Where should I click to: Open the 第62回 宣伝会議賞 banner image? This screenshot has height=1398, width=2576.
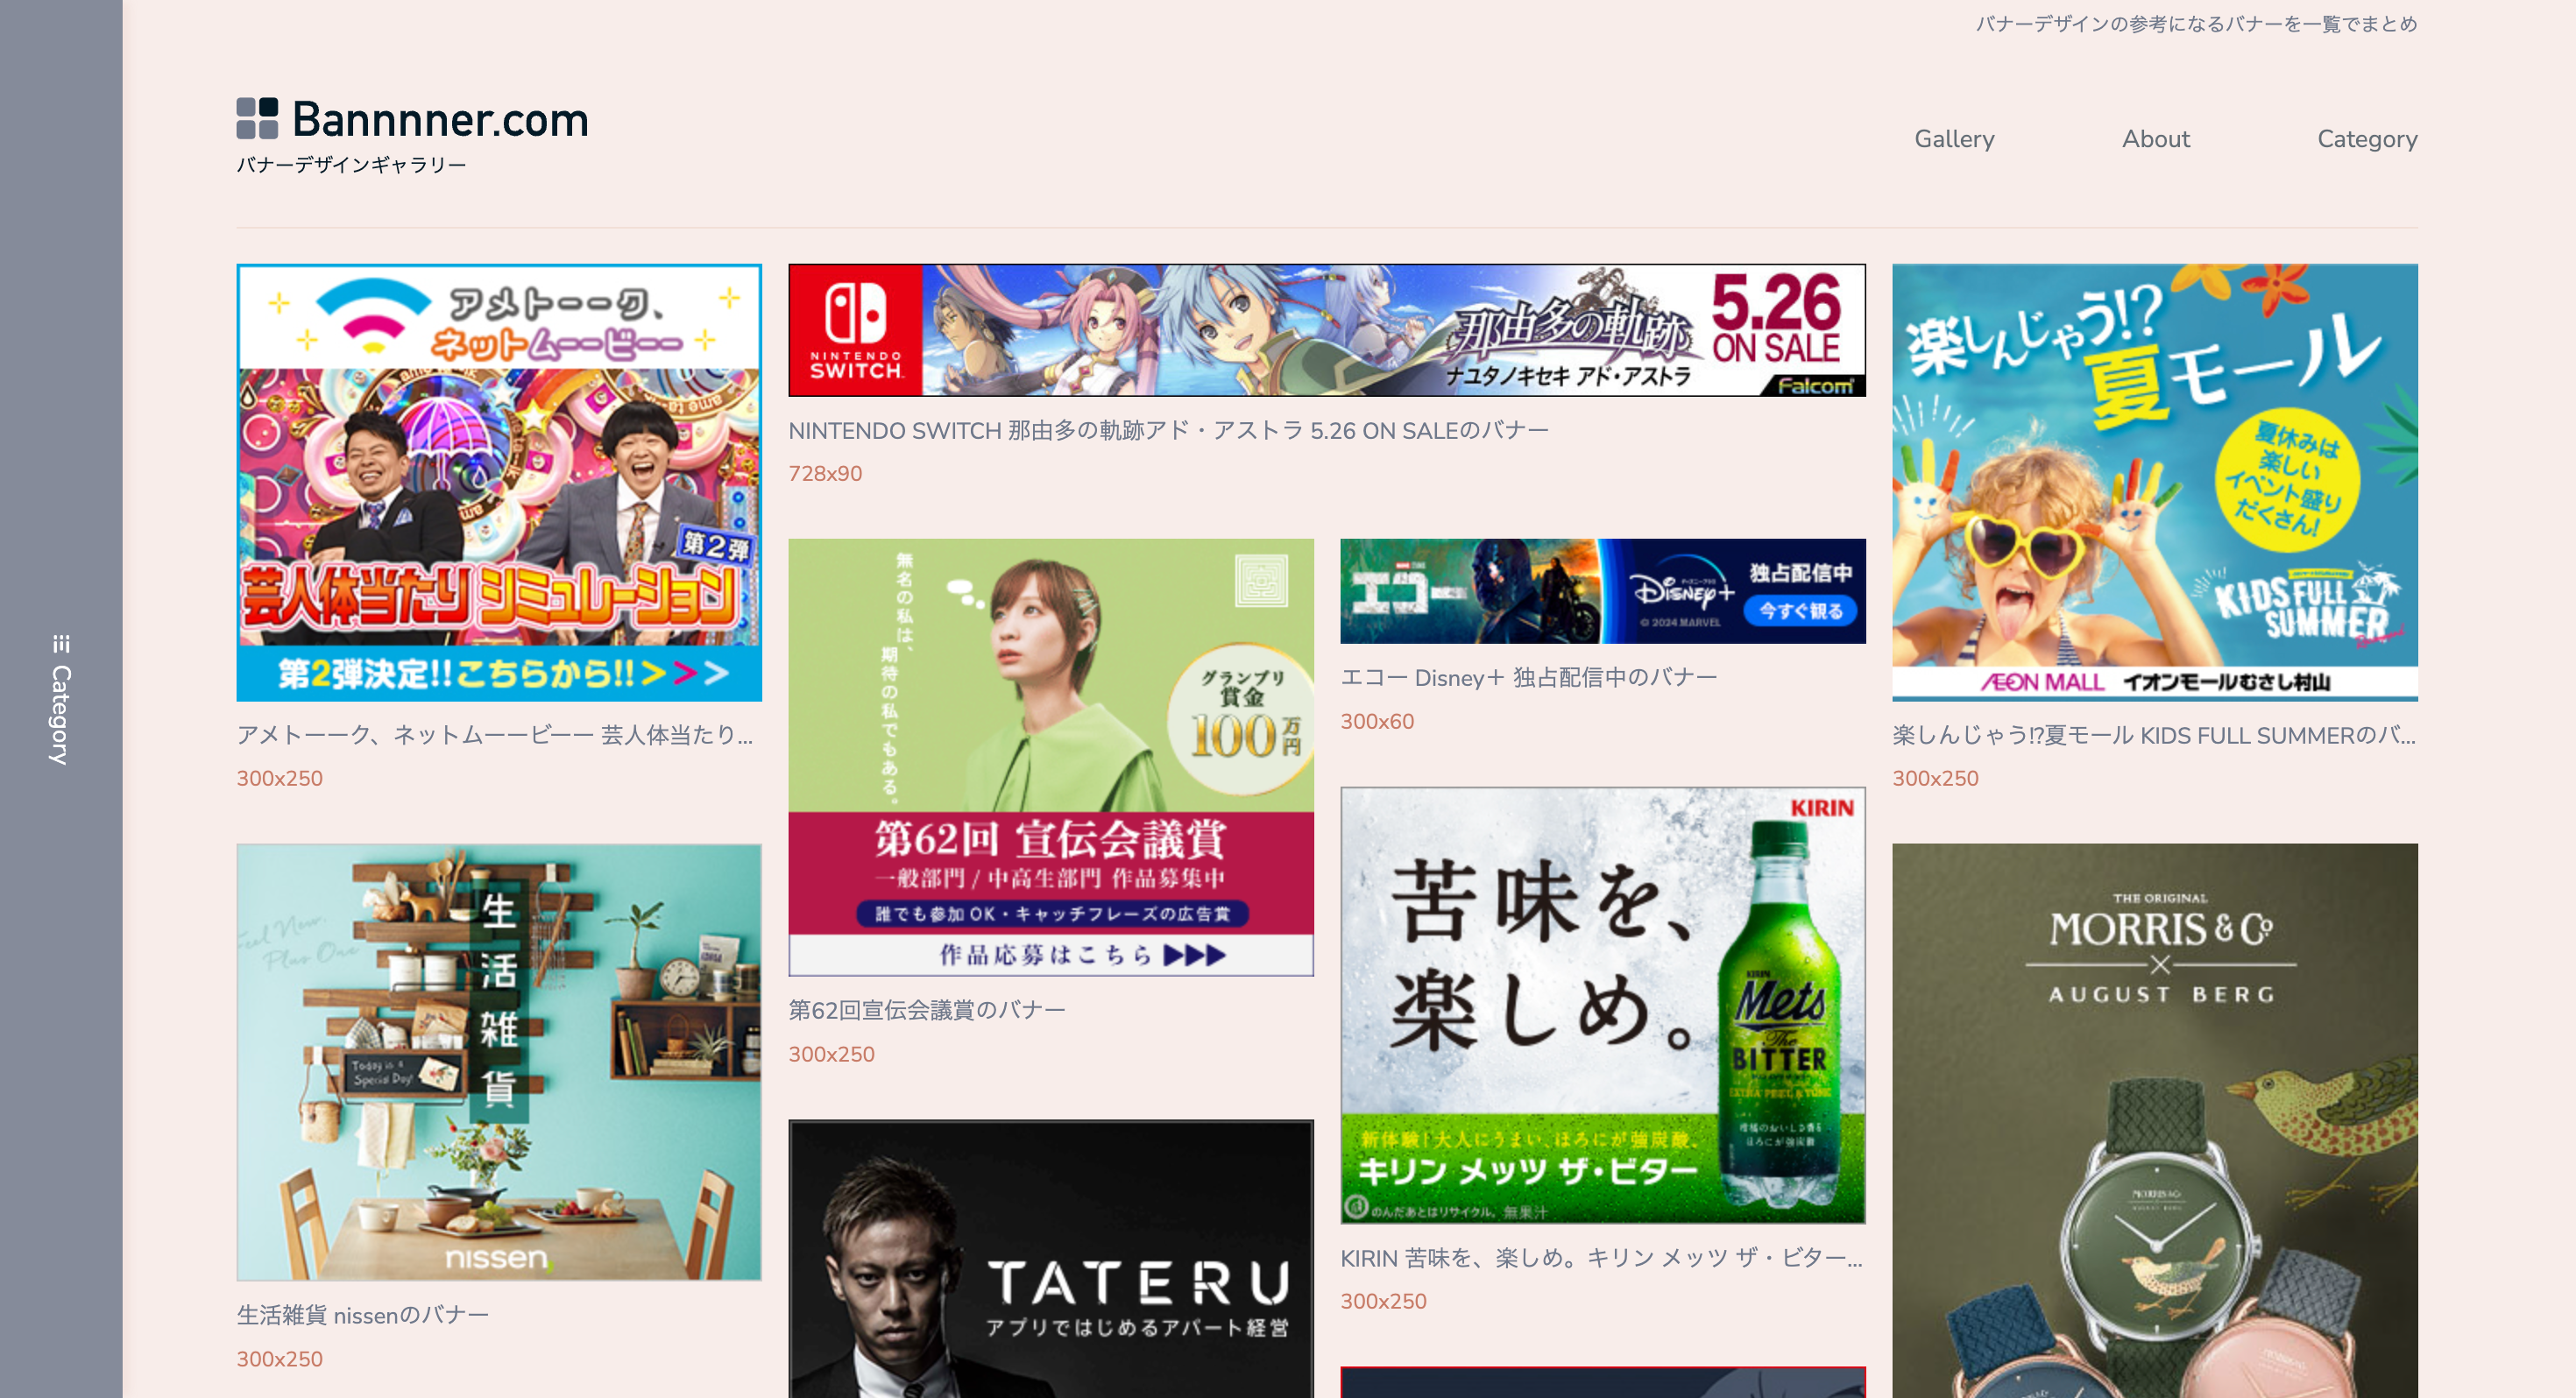click(1050, 757)
